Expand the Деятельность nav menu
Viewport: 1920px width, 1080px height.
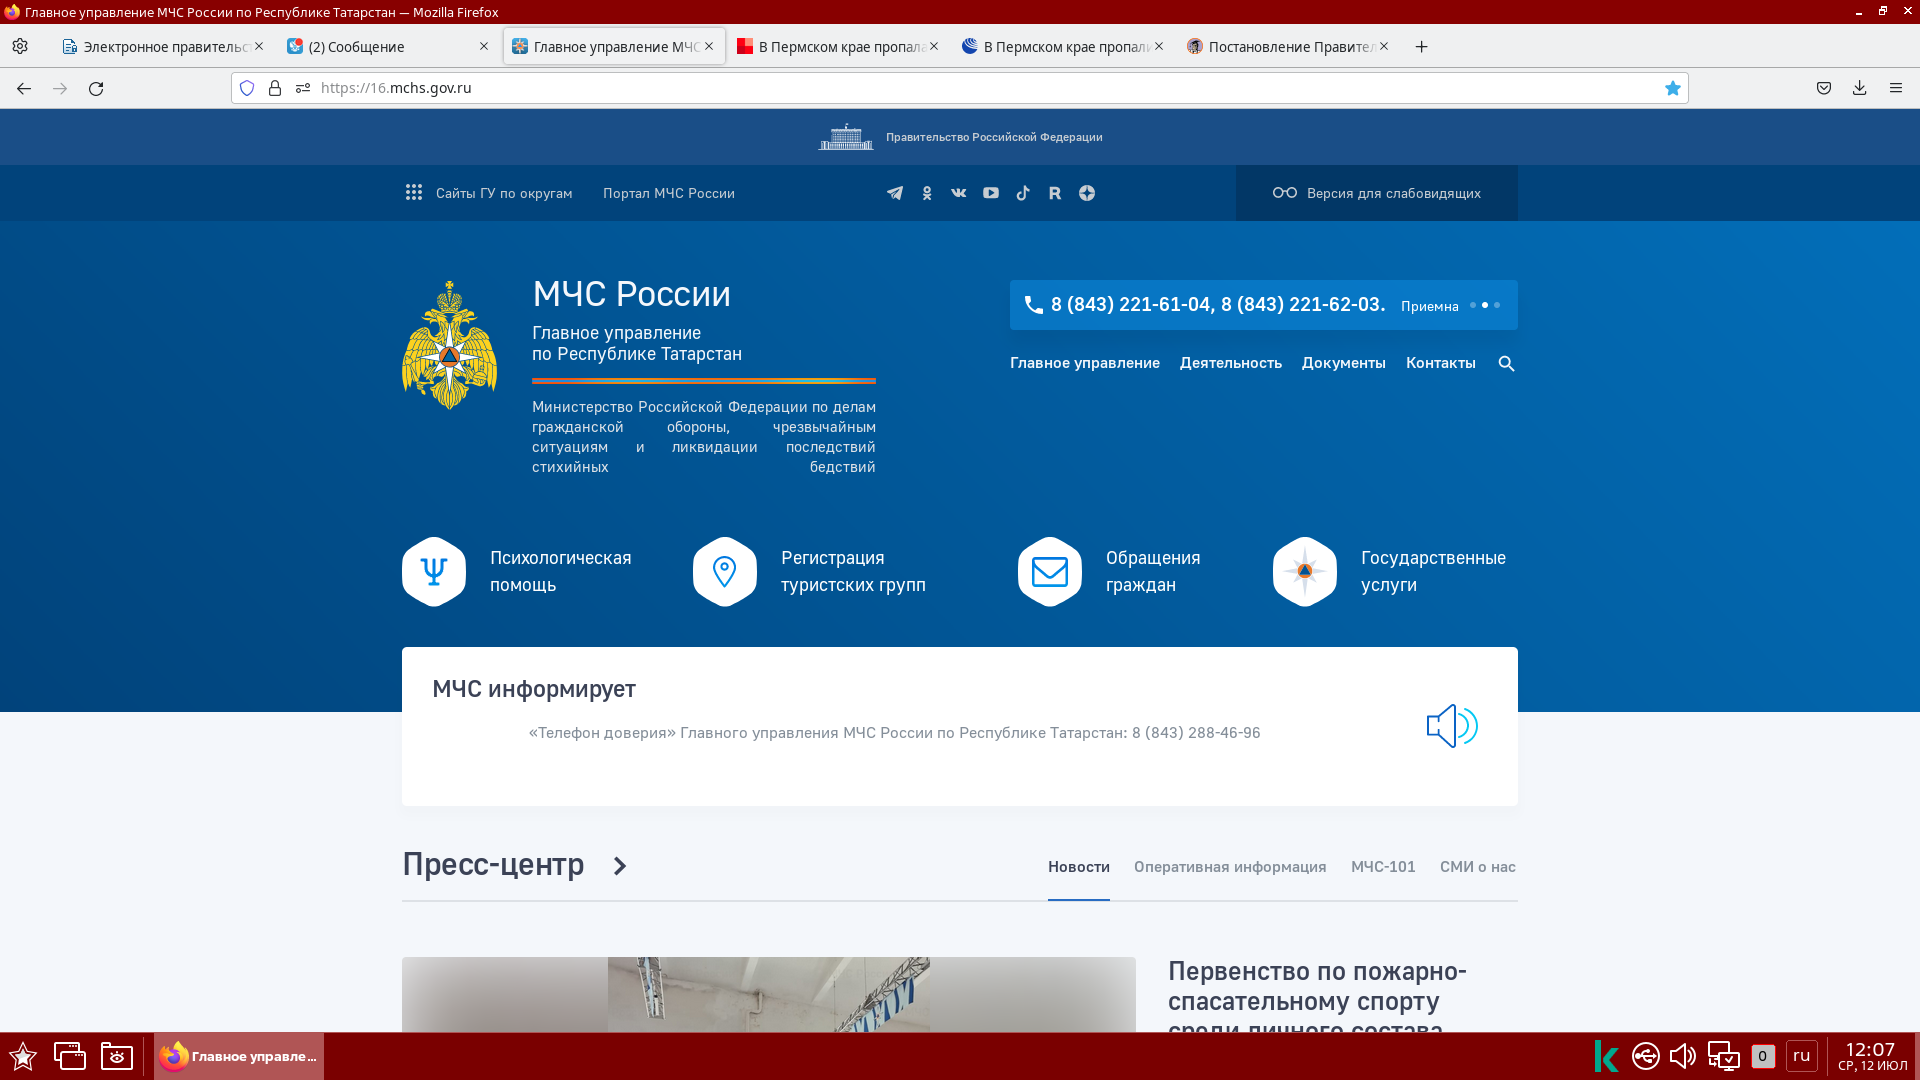(x=1231, y=363)
